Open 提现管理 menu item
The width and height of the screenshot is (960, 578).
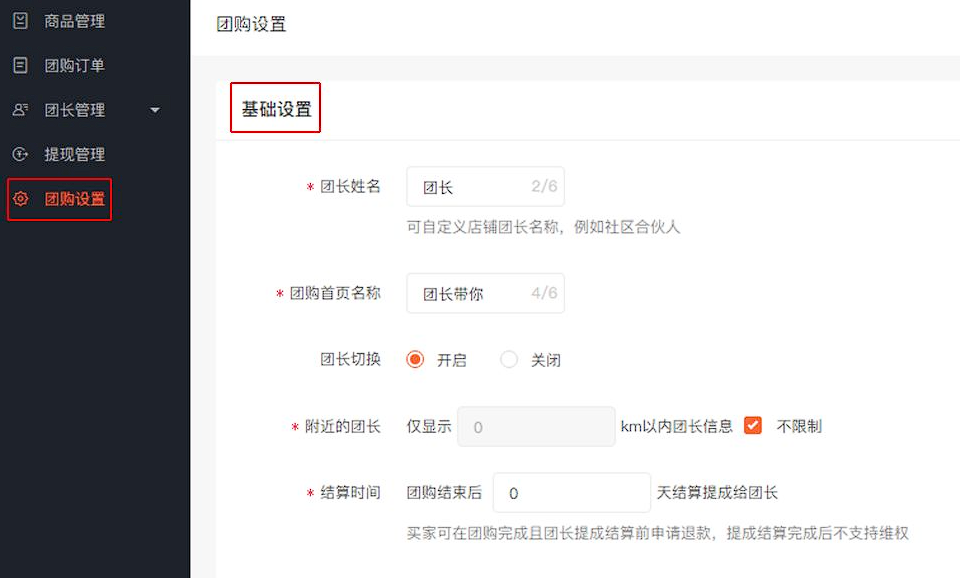[x=74, y=154]
